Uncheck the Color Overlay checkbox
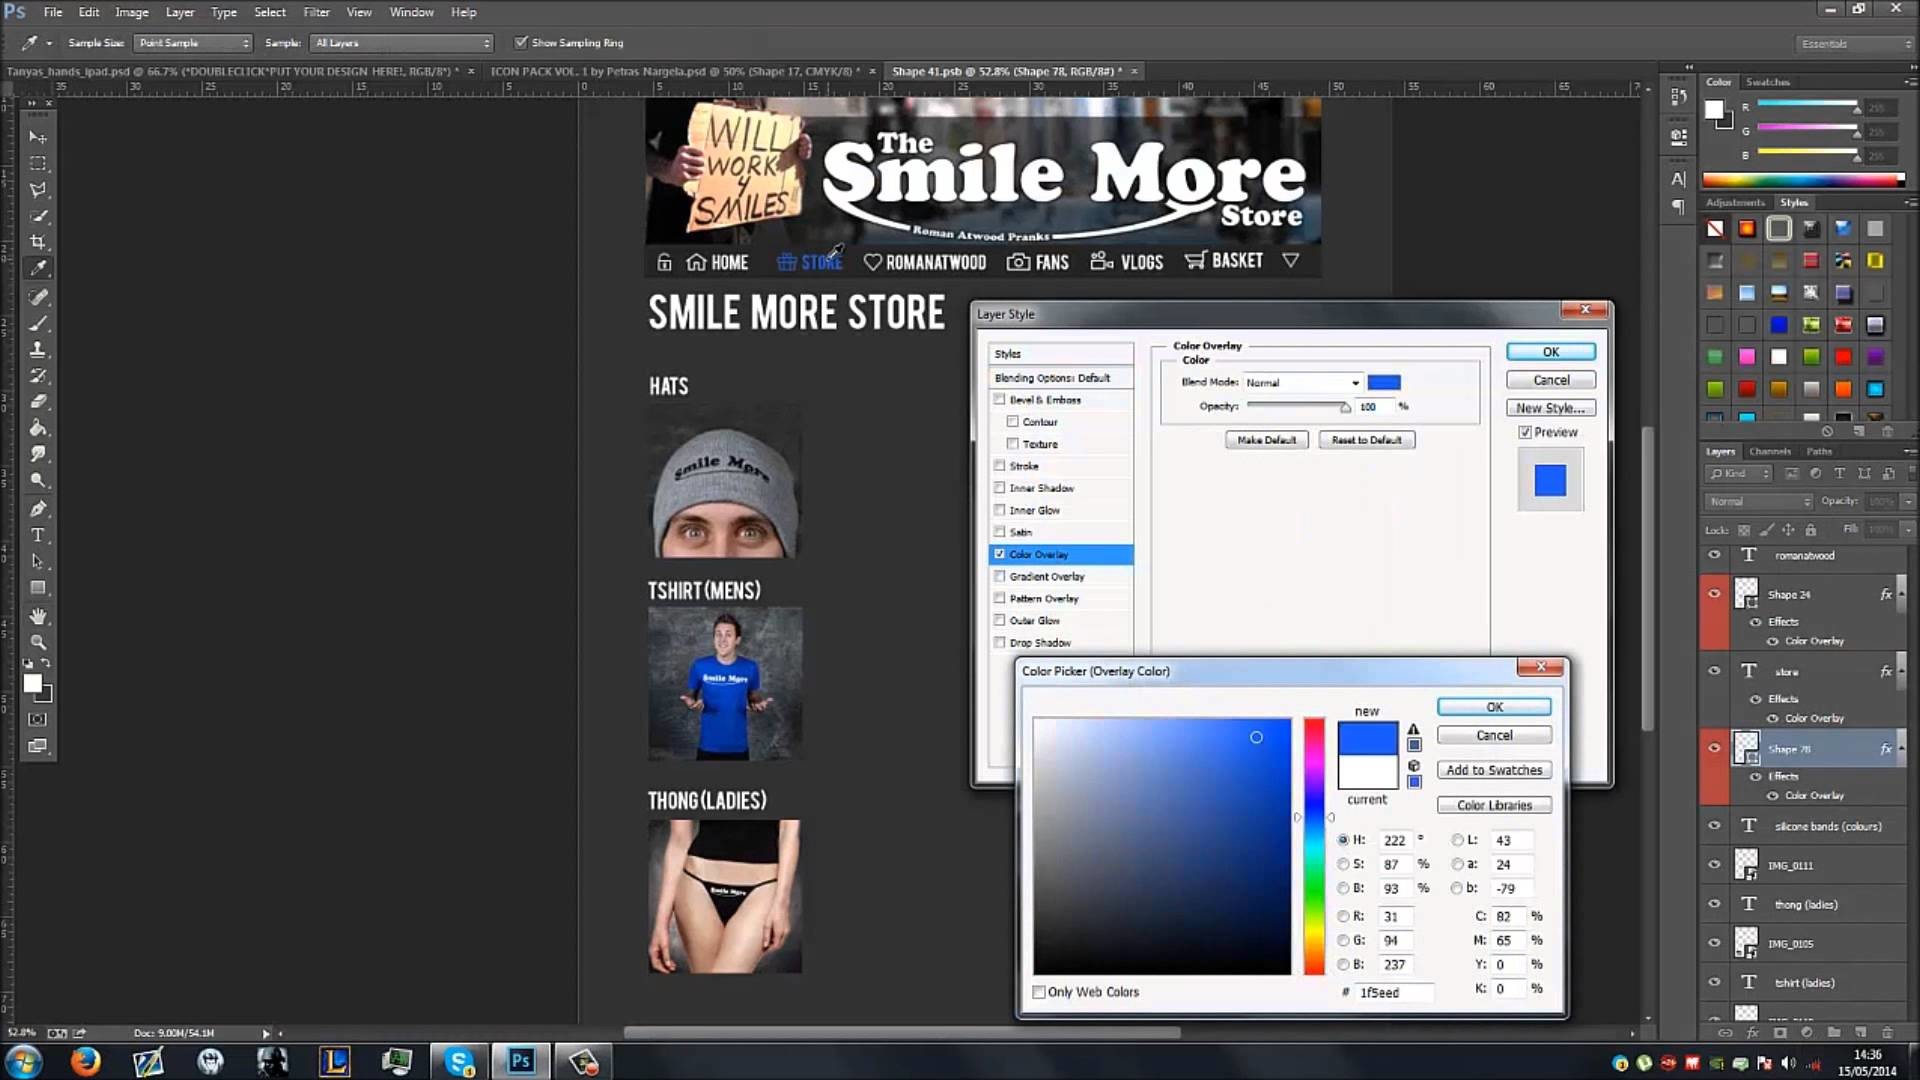The height and width of the screenshot is (1080, 1920). [x=999, y=554]
